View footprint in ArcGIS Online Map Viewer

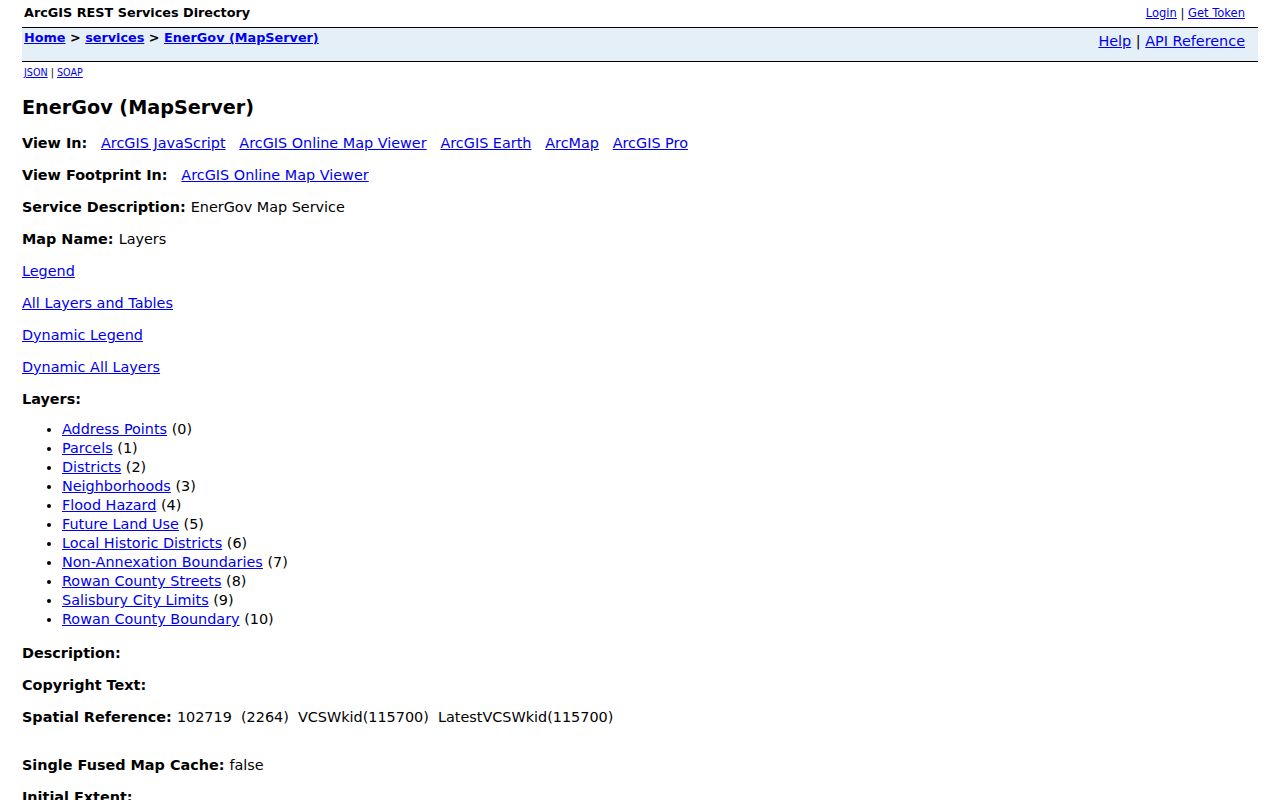click(275, 175)
